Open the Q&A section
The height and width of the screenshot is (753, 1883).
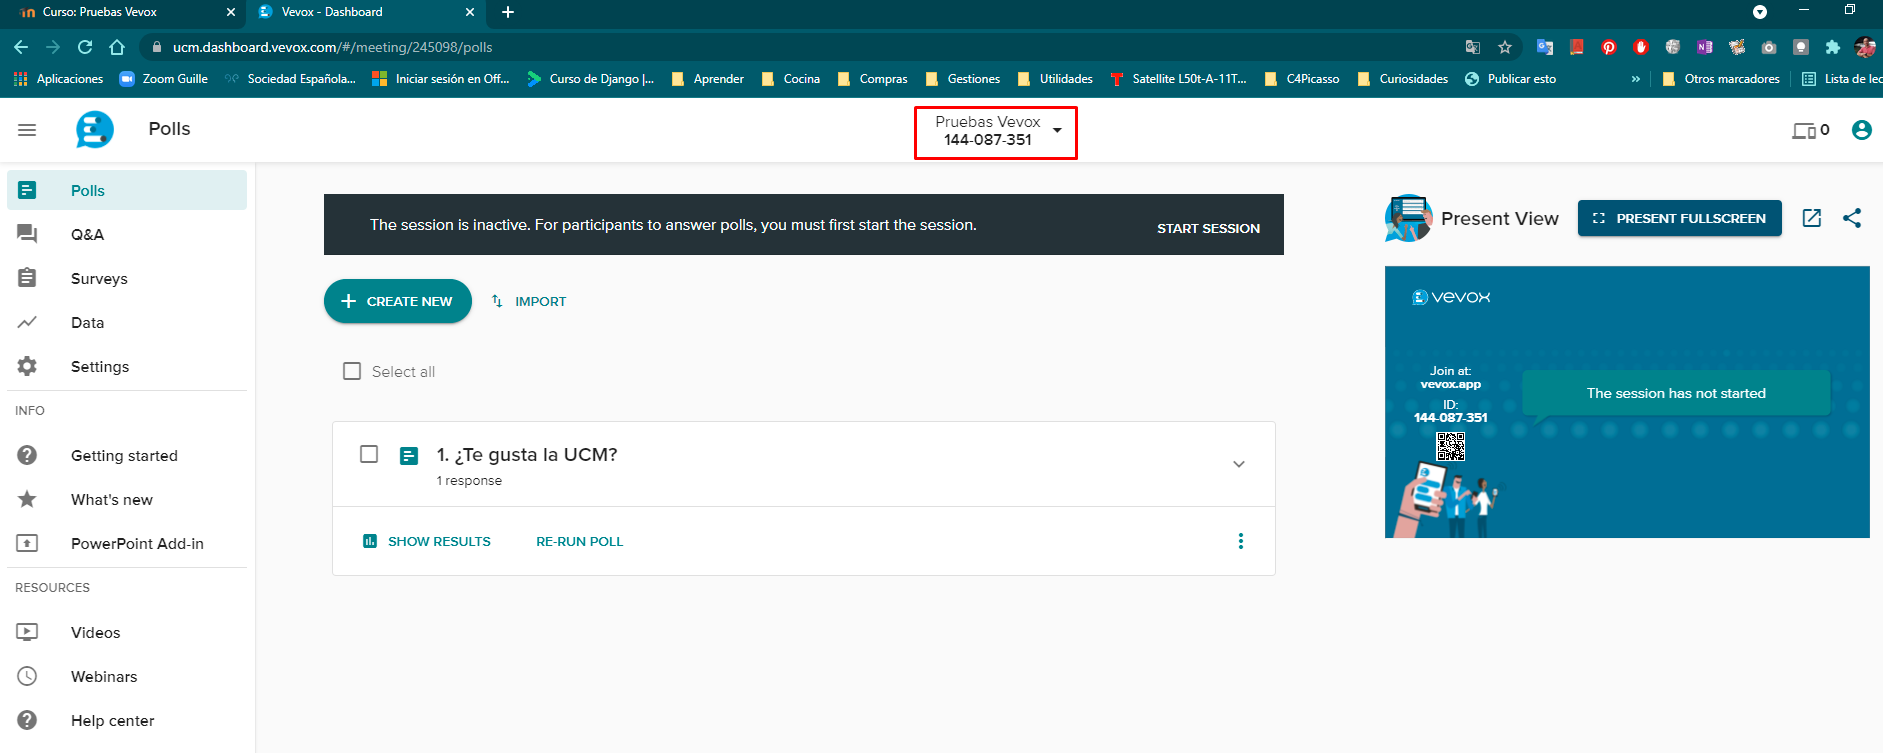pos(127,234)
